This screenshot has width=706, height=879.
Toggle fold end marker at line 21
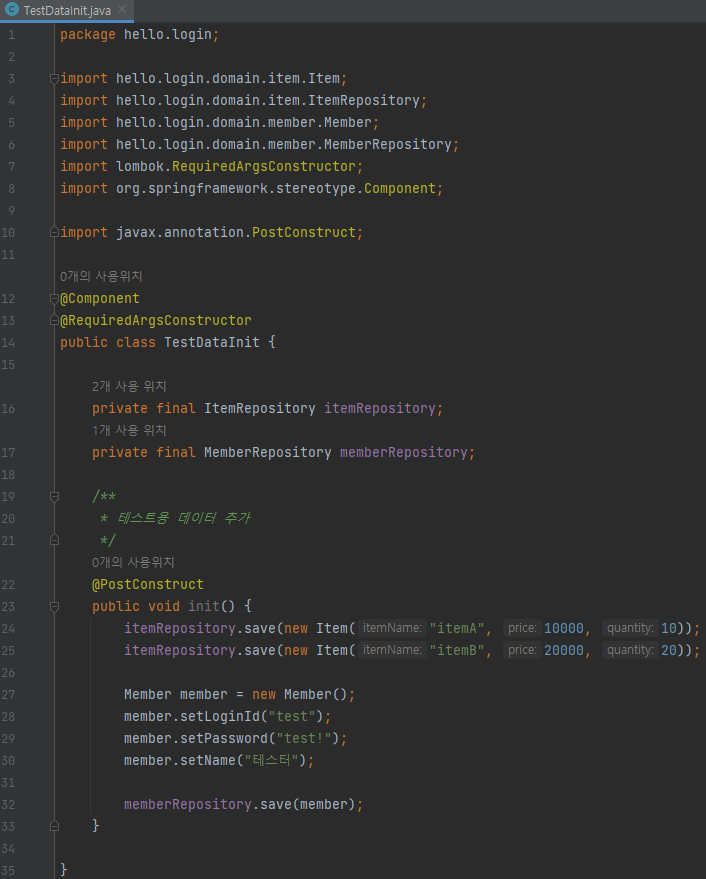(x=54, y=540)
